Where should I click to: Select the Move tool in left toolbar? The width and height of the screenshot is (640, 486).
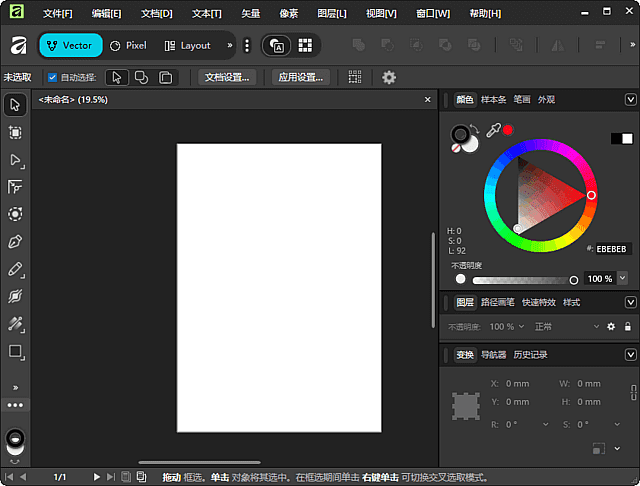point(15,105)
